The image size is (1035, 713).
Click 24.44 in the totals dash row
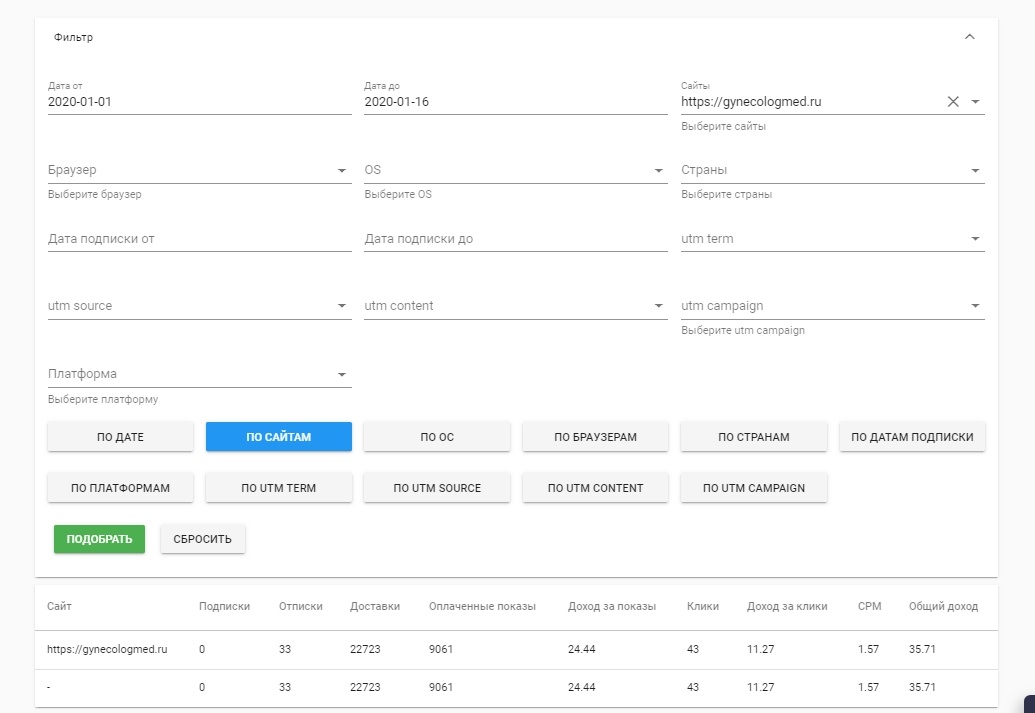coord(582,687)
